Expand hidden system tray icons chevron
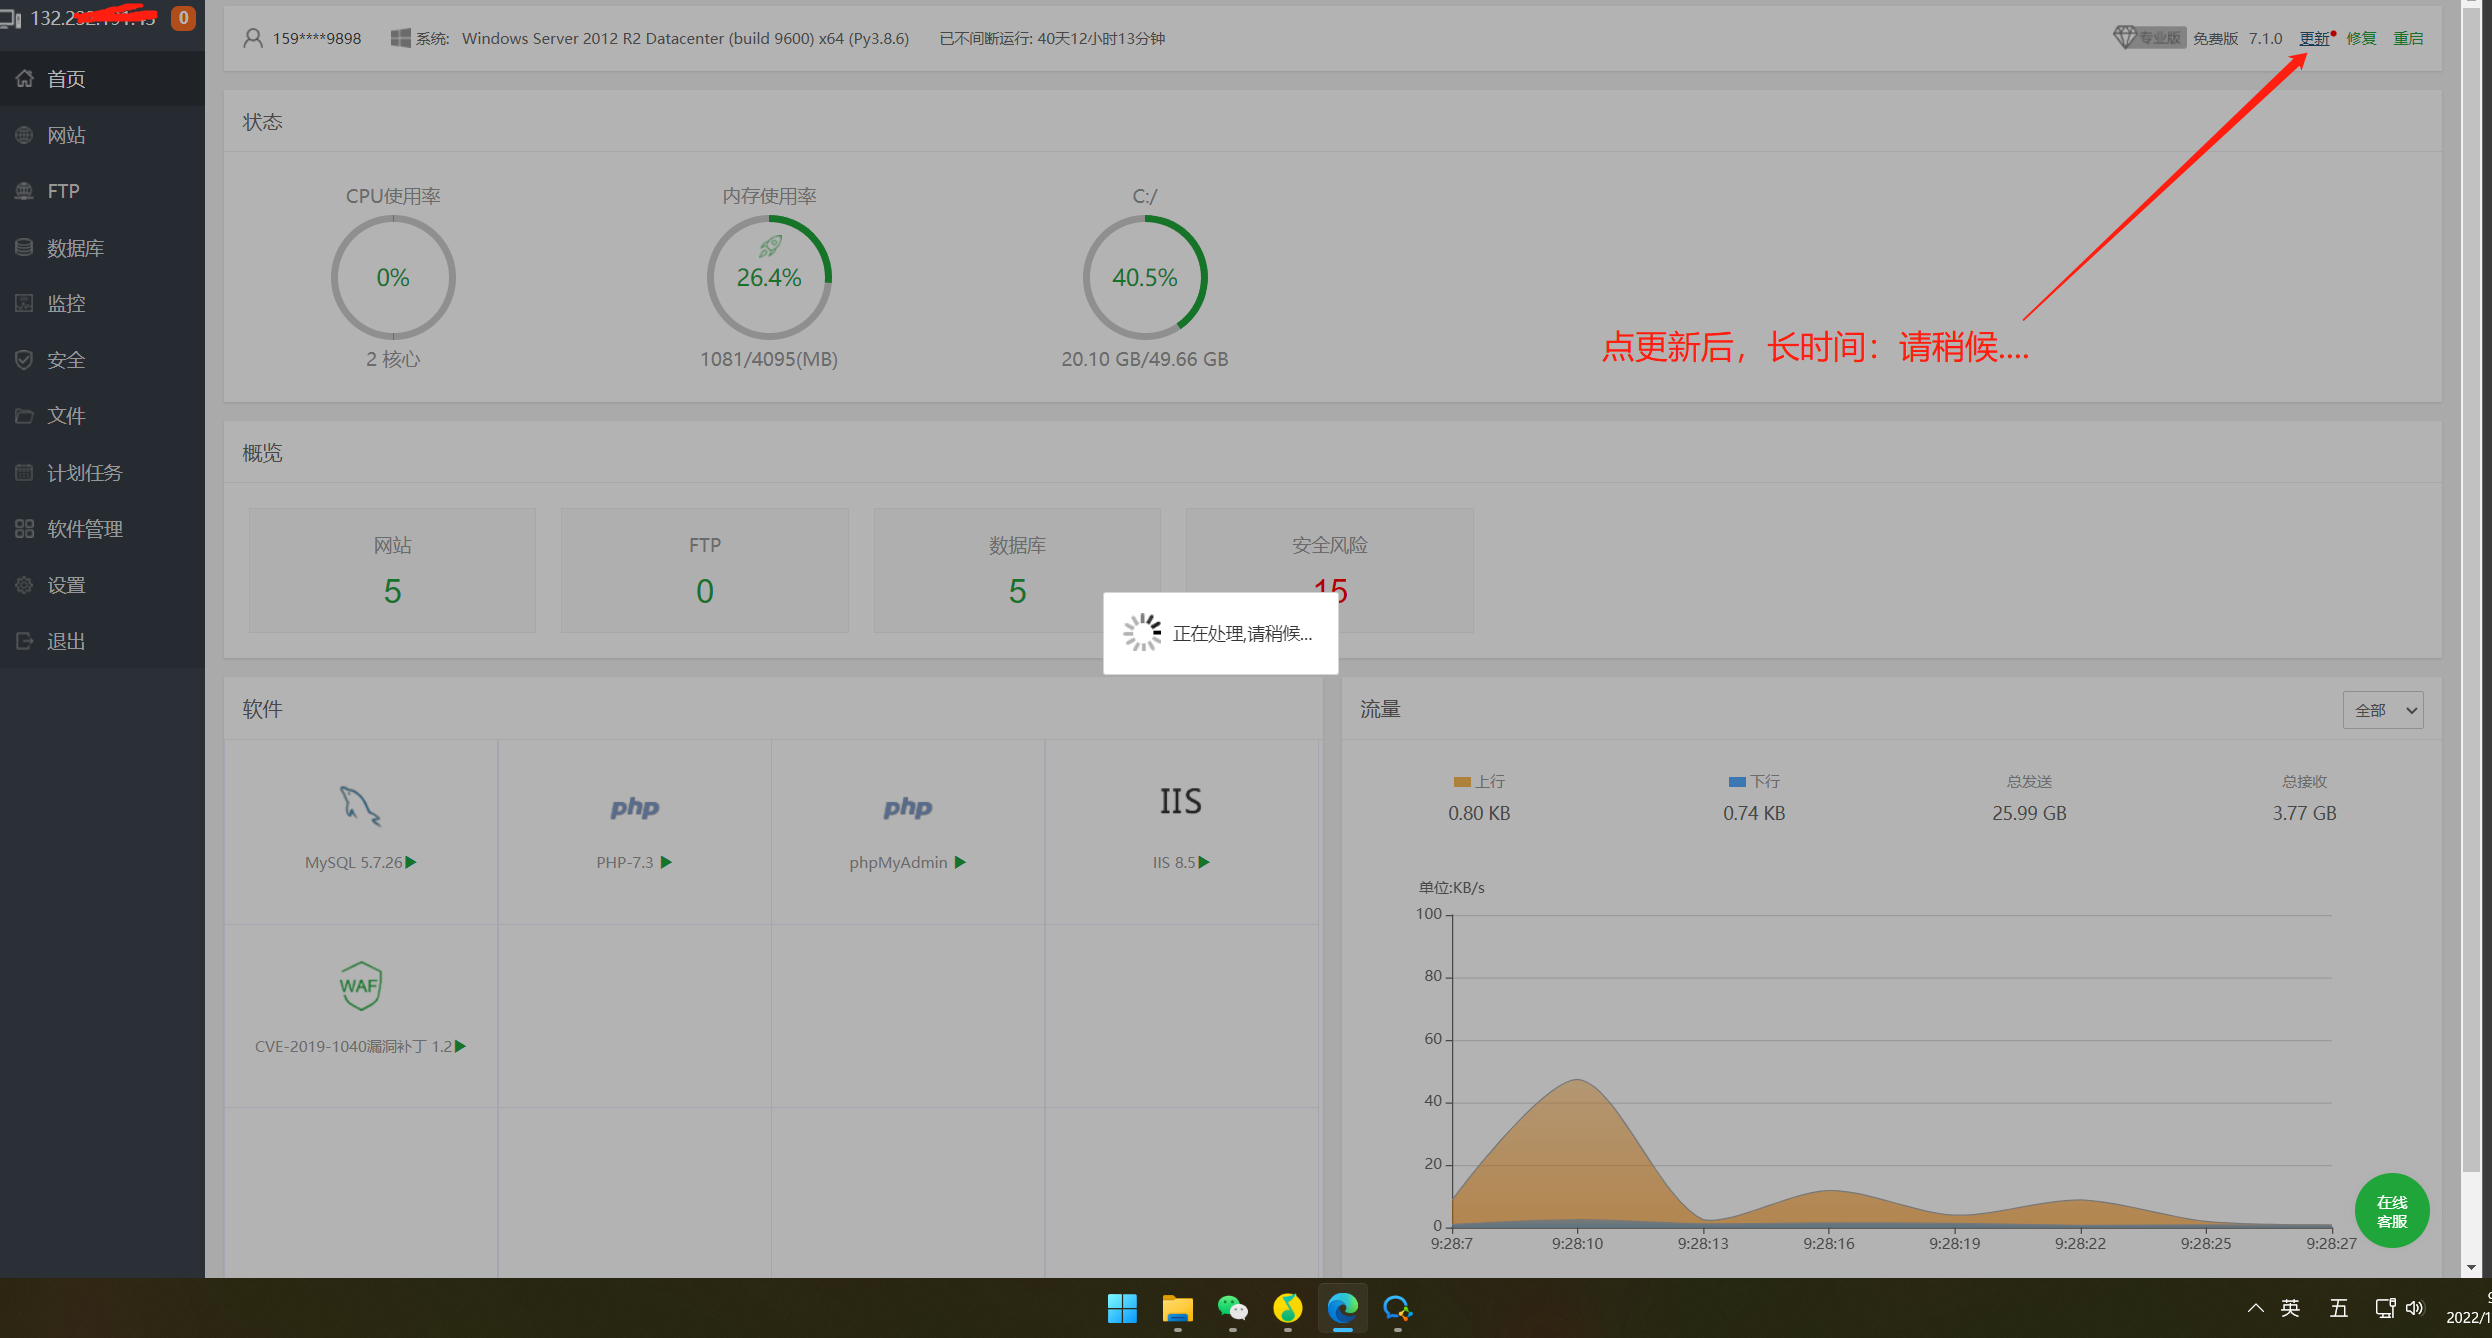This screenshot has height=1338, width=2492. (2256, 1308)
